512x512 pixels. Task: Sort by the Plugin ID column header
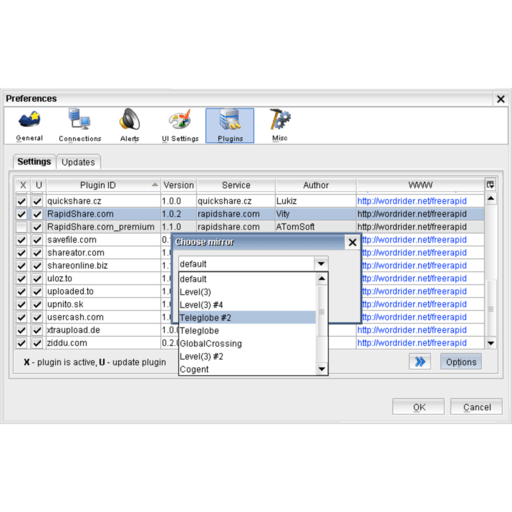click(103, 185)
